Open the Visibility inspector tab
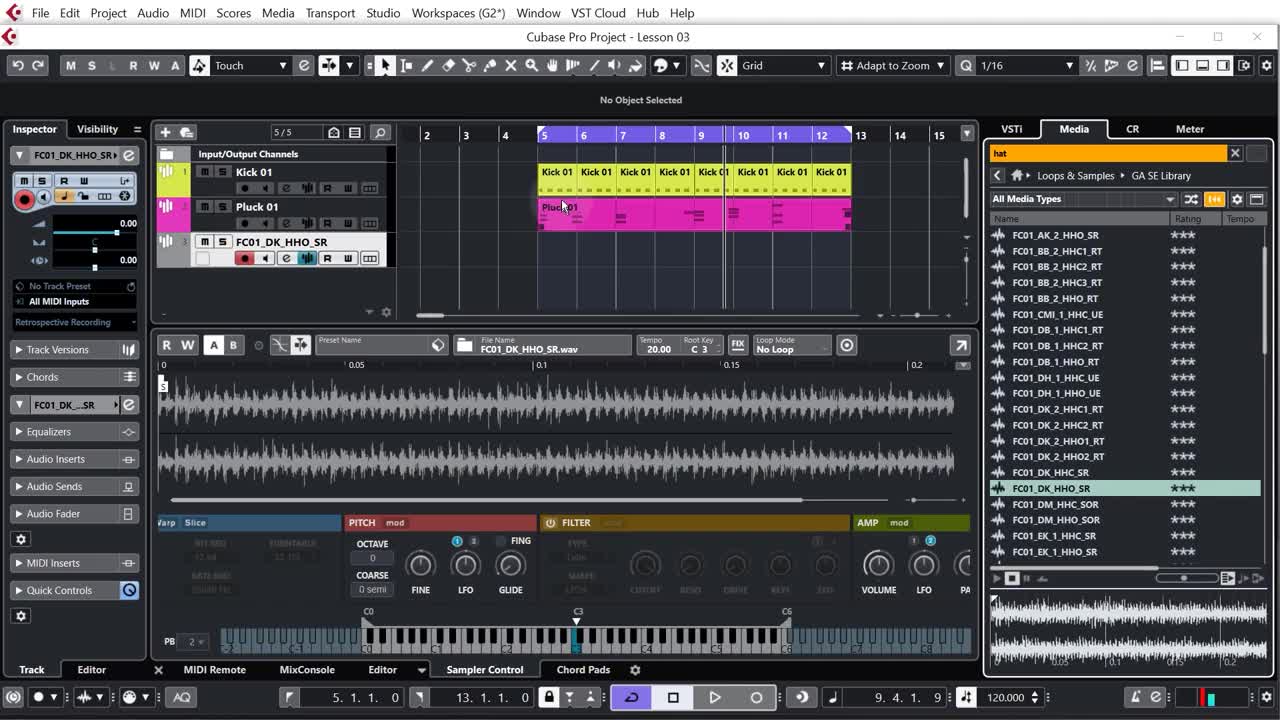Image resolution: width=1280 pixels, height=720 pixels. (97, 129)
